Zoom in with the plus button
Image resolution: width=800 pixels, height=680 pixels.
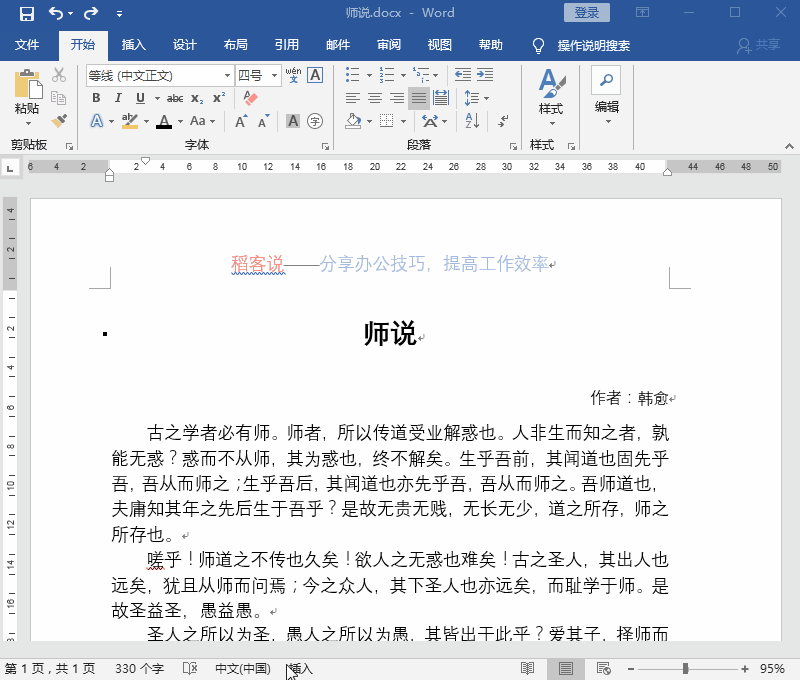pos(744,669)
